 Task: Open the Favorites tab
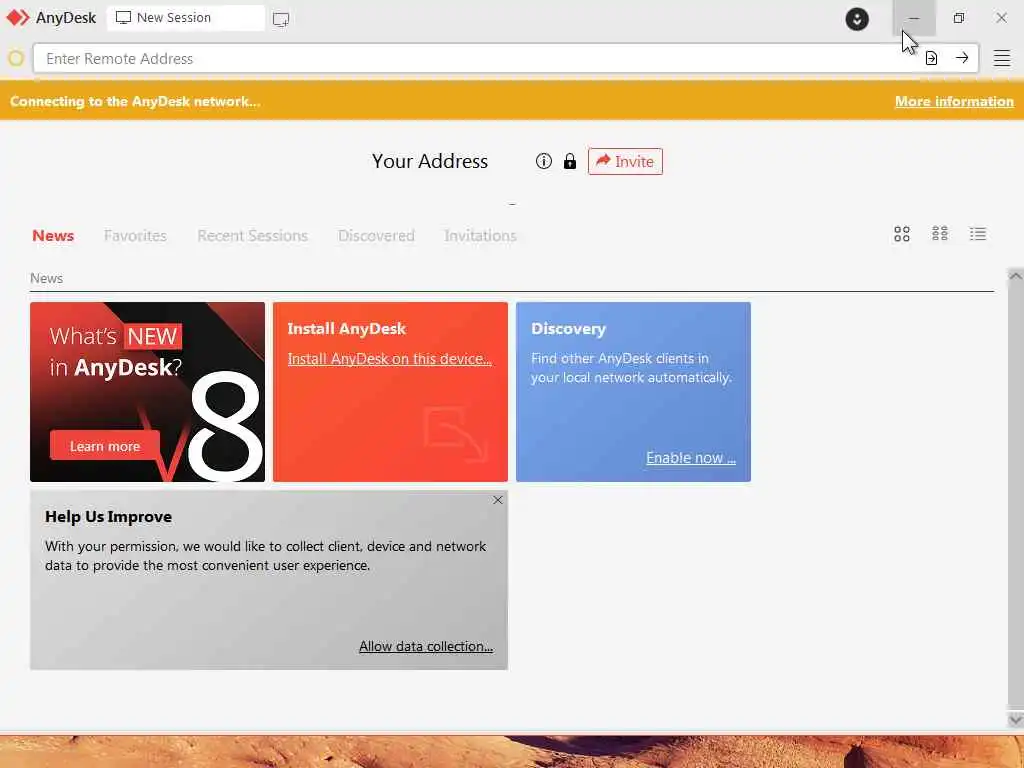[135, 236]
